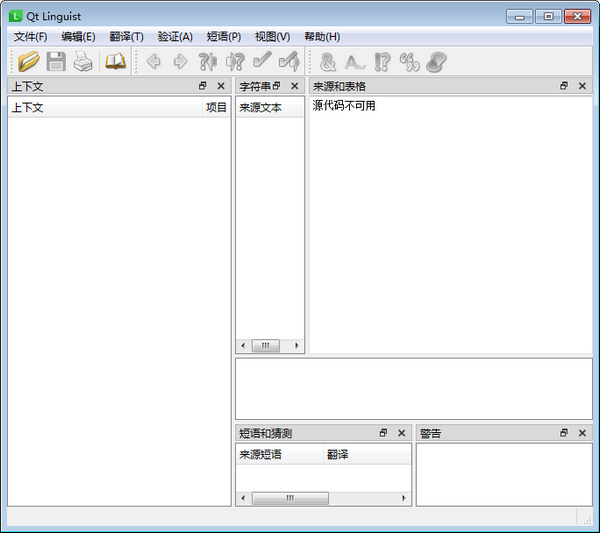Click the Print icon in toolbar
Image resolution: width=600 pixels, height=533 pixels.
click(83, 61)
